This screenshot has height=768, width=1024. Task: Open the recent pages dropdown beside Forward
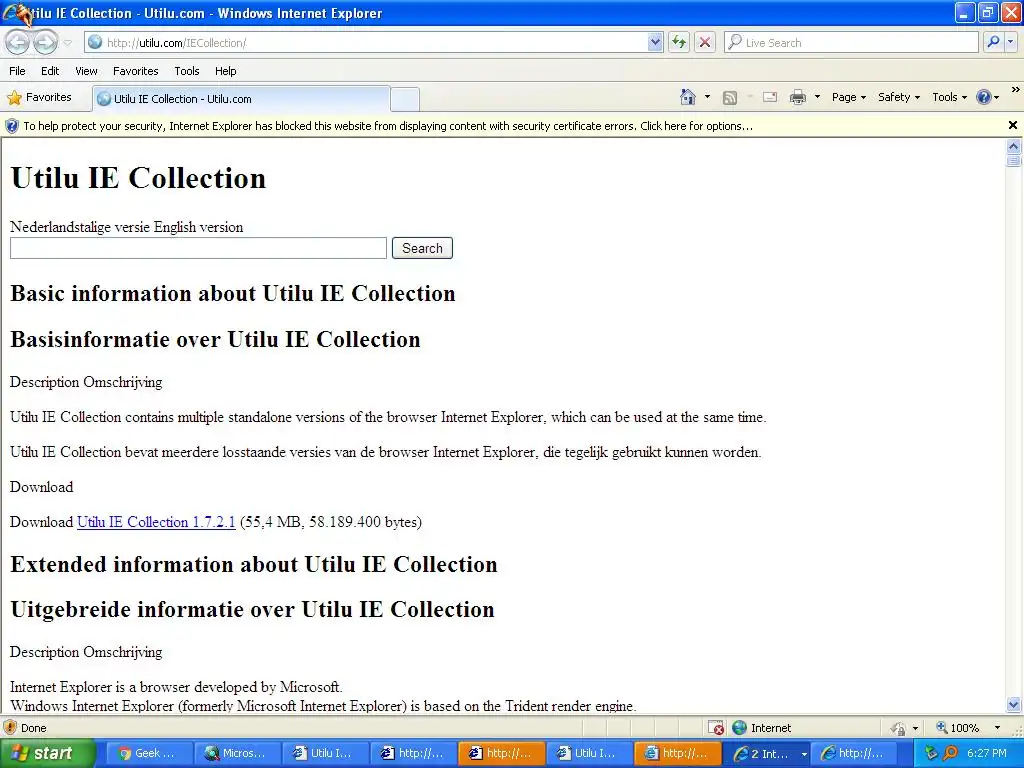[x=67, y=43]
